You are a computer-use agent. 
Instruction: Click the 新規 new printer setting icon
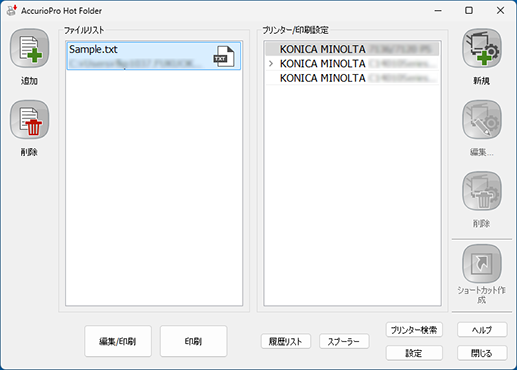(482, 48)
